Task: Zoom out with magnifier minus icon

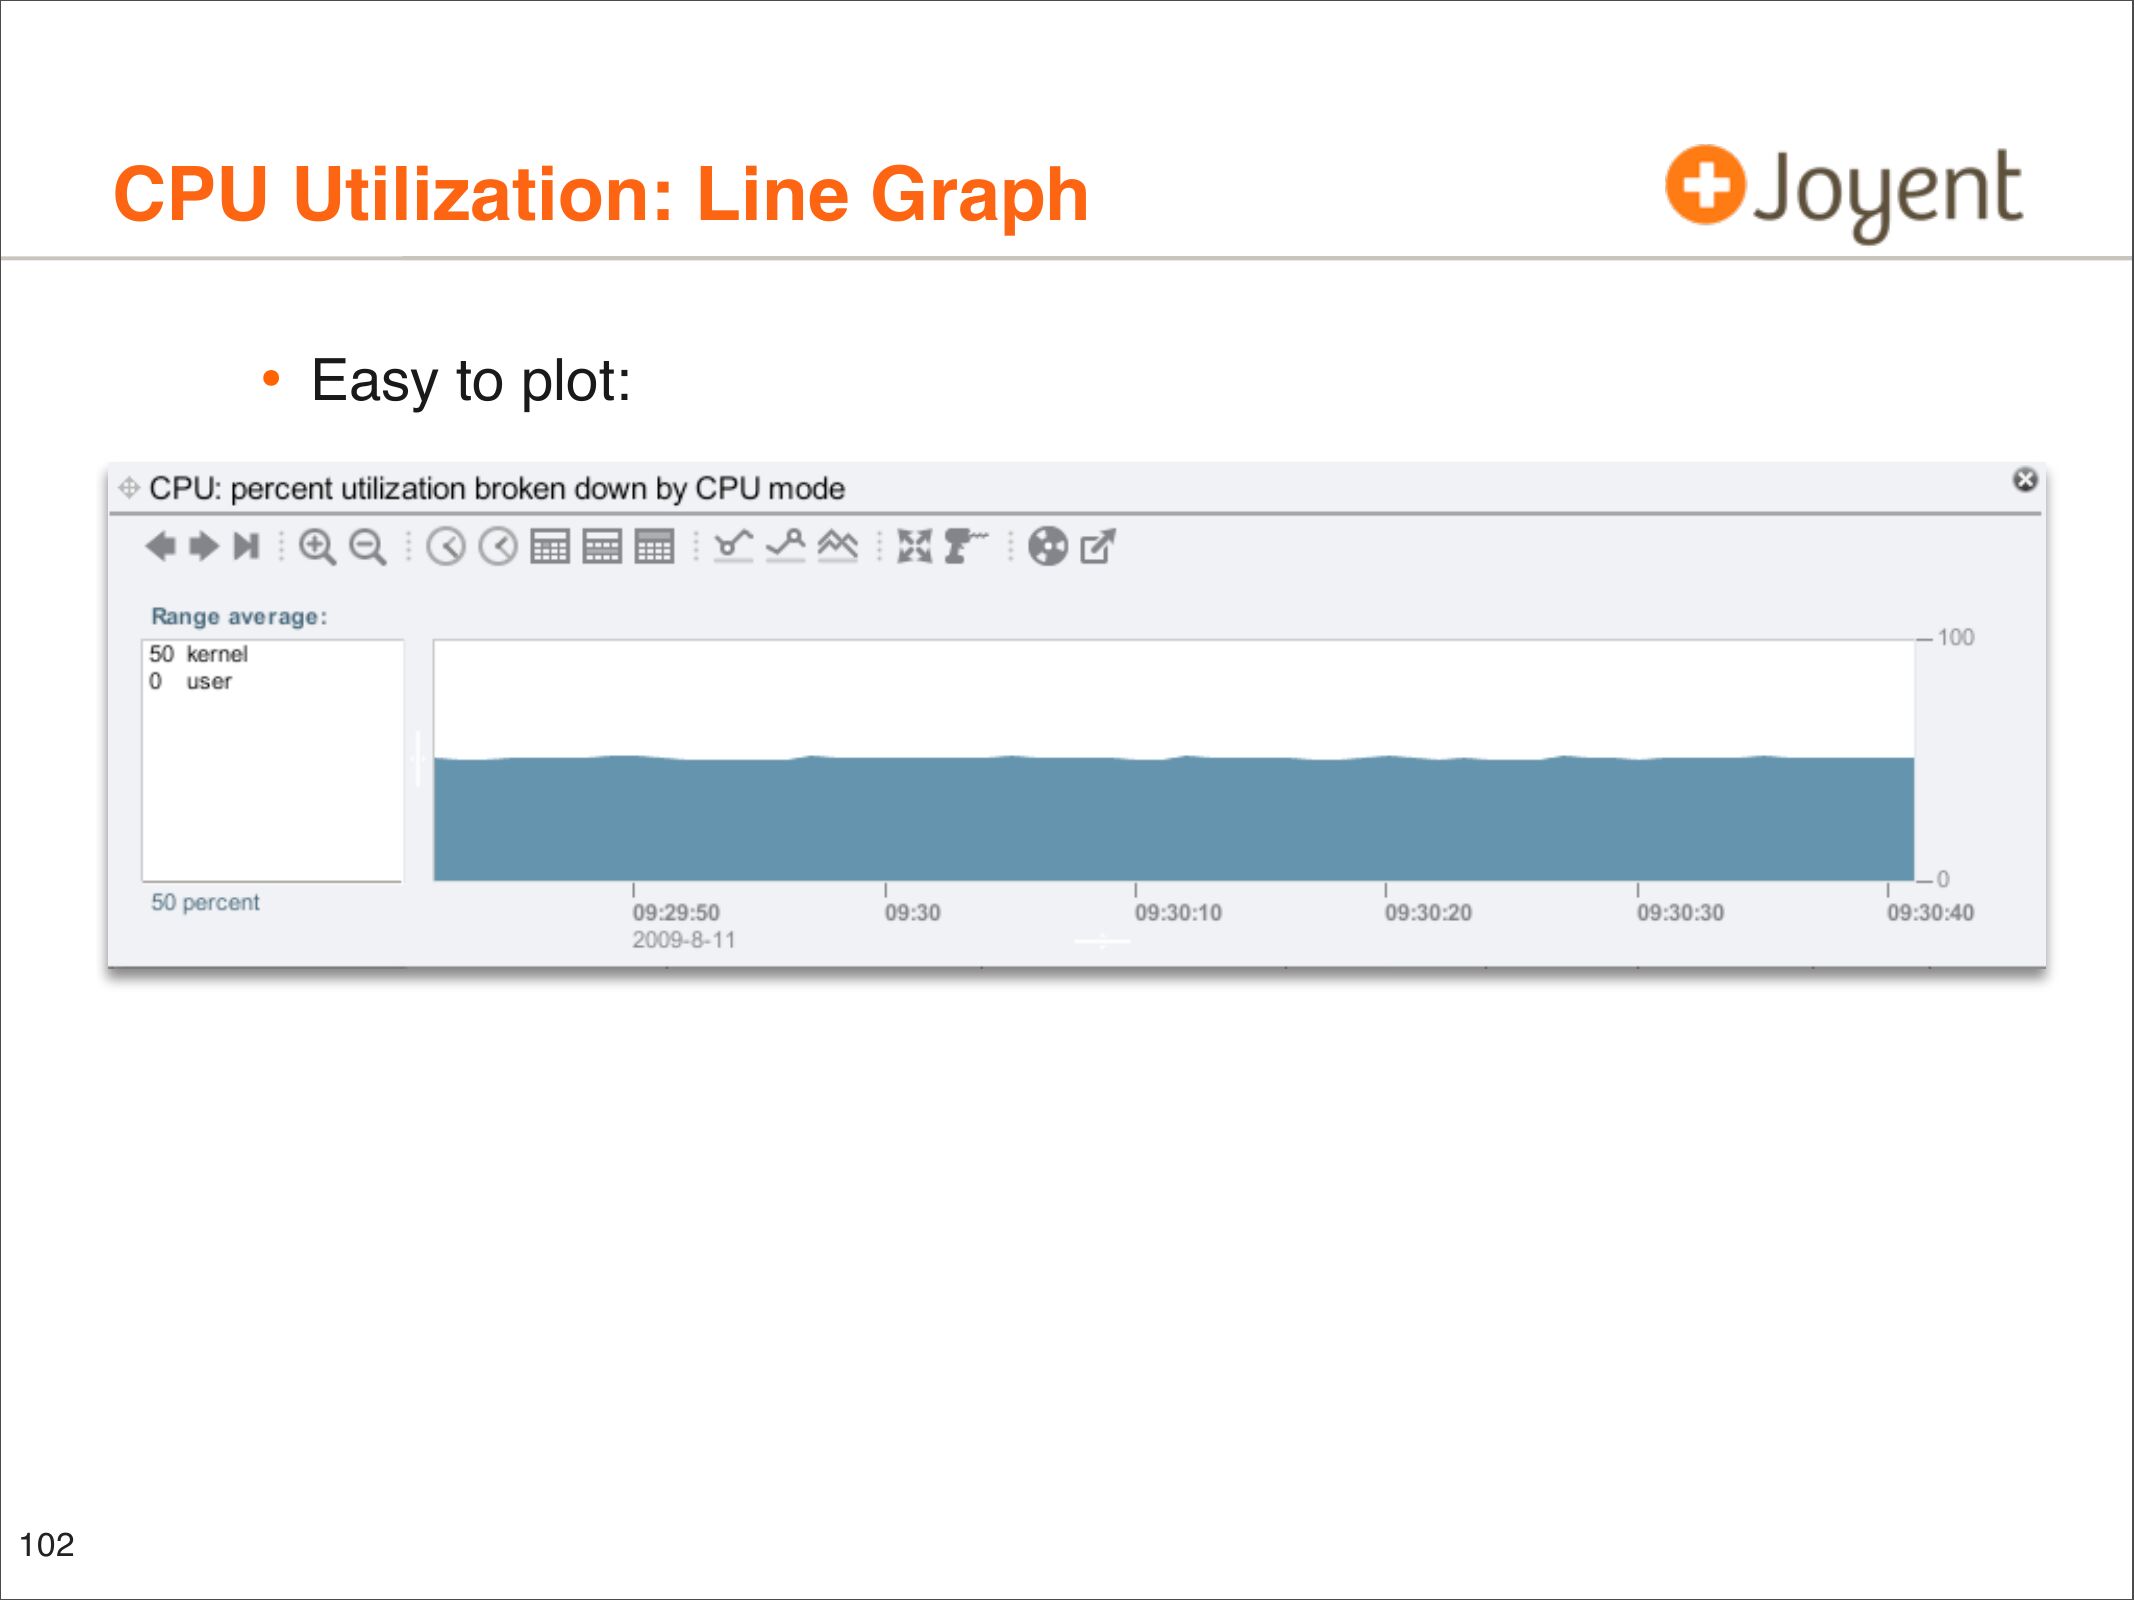Action: (368, 547)
